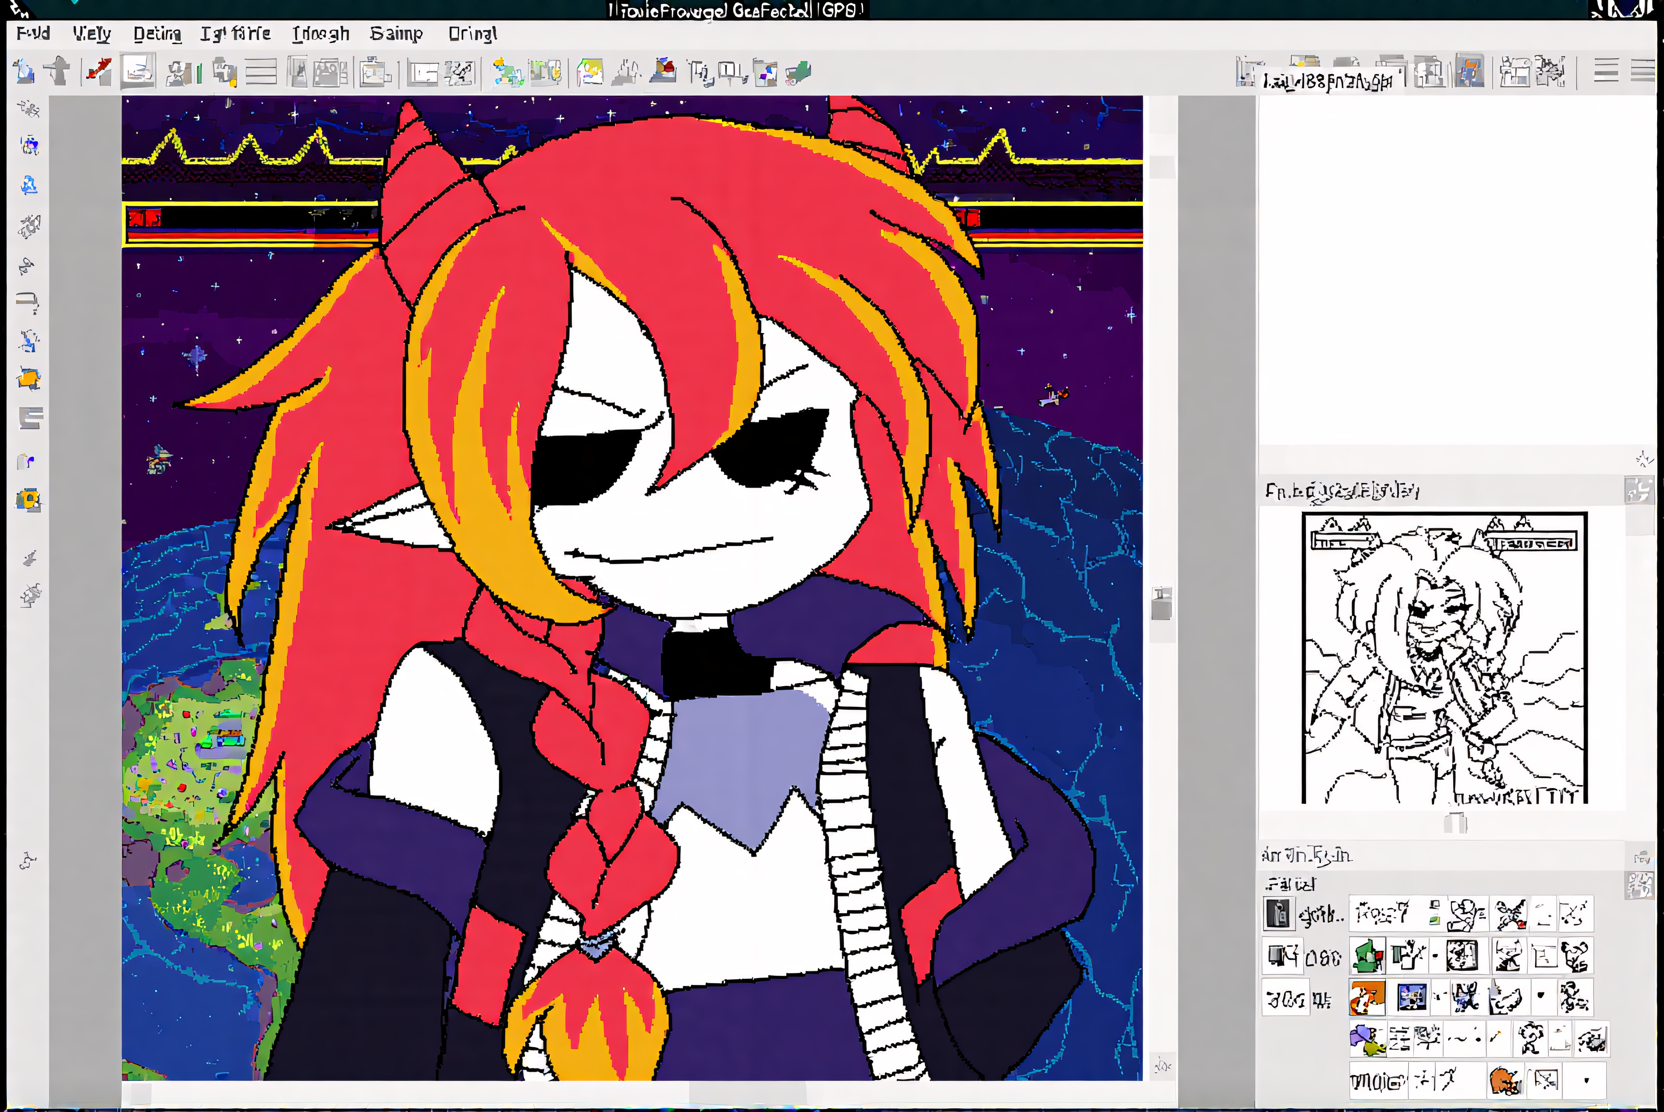Viewport: 1664px width, 1112px height.
Task: Select the red pencil icon in the top toolbar
Action: 98,72
